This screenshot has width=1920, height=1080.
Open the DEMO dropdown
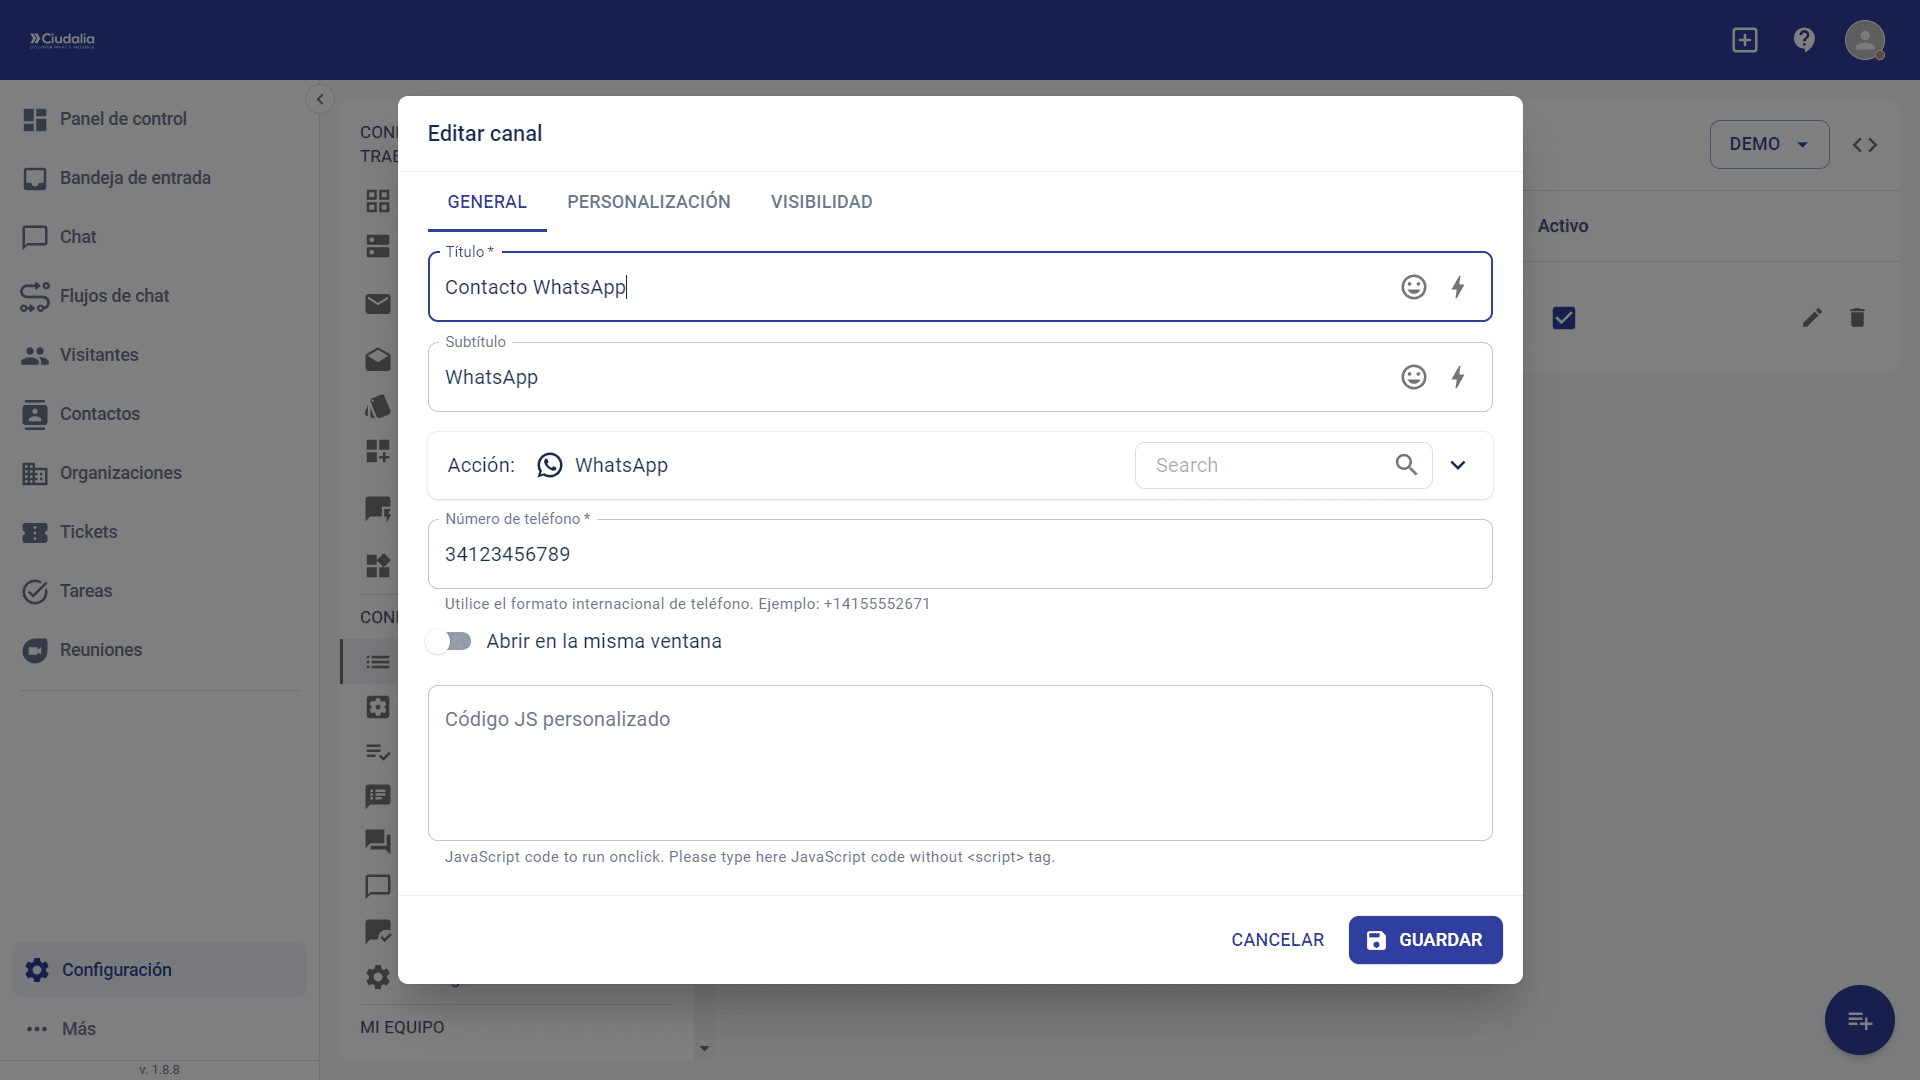click(1769, 145)
